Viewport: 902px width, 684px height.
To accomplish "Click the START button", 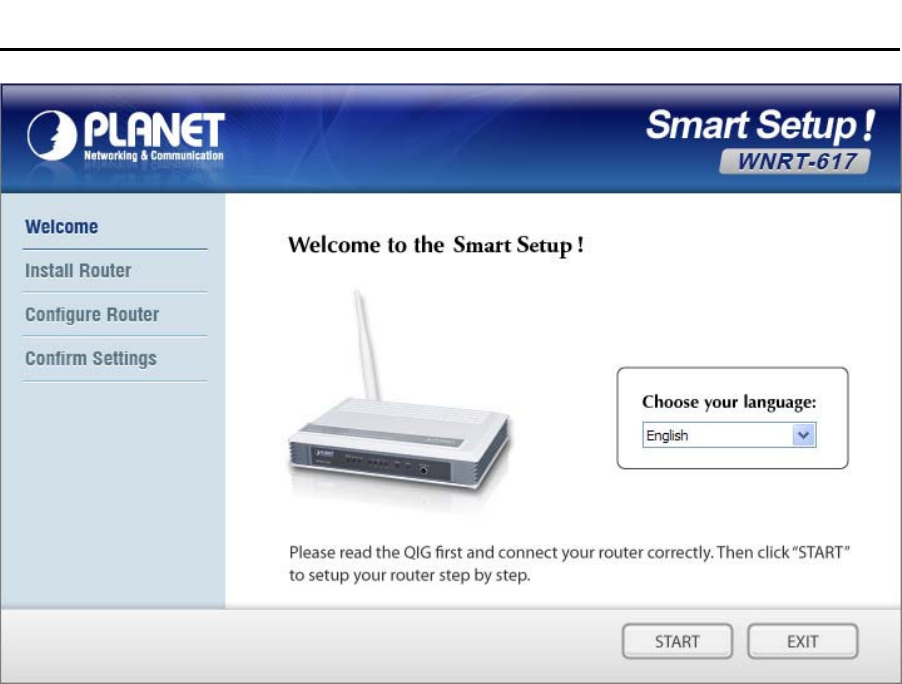I will pyautogui.click(x=677, y=641).
